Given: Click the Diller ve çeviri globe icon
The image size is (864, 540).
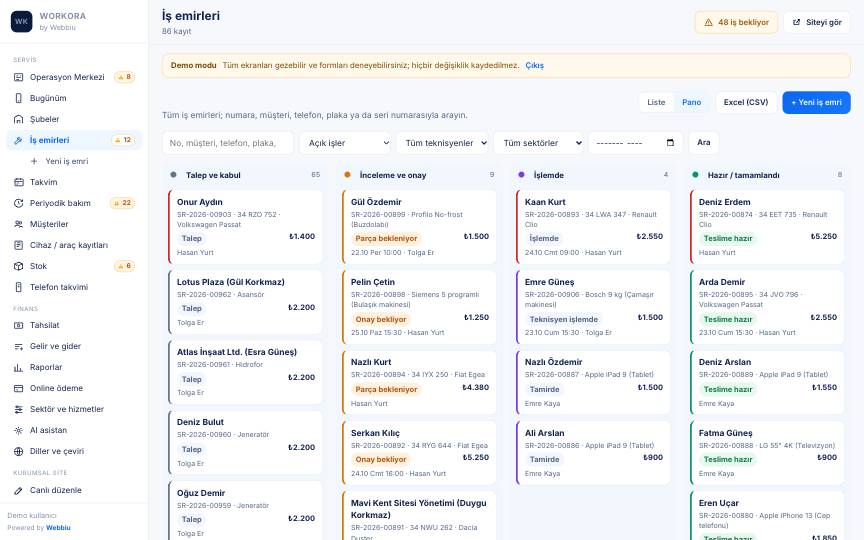Looking at the screenshot, I should click(18, 451).
